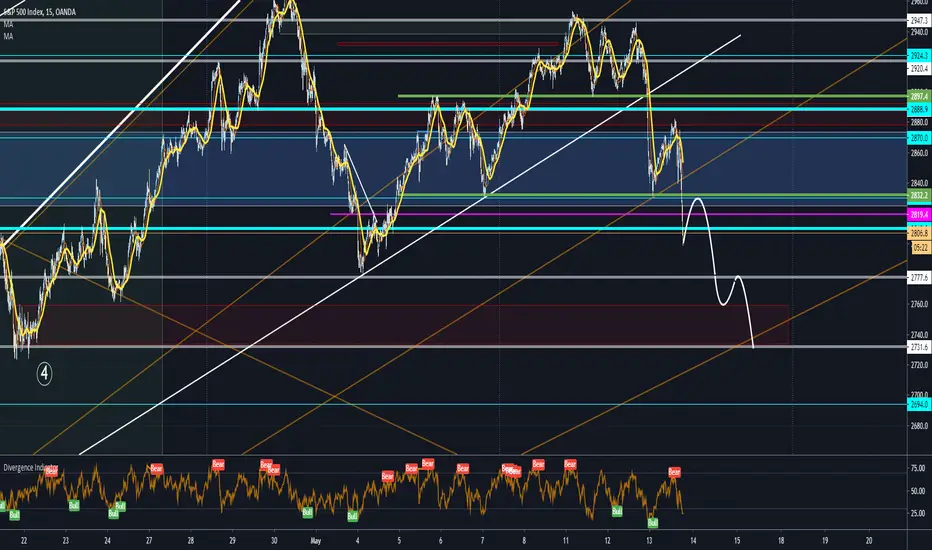Click date 14 on the time axis
Screen dimensions: 932x550
(693, 540)
